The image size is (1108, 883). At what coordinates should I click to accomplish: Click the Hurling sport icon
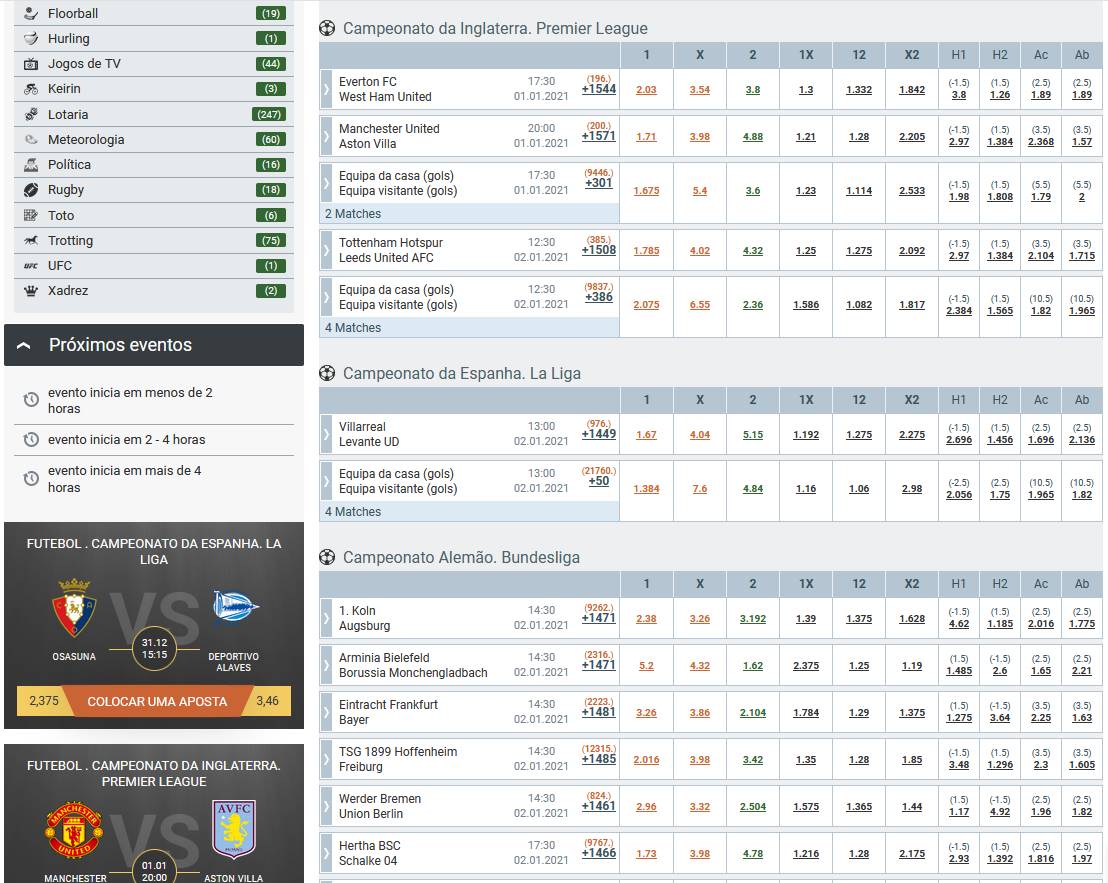tap(30, 38)
